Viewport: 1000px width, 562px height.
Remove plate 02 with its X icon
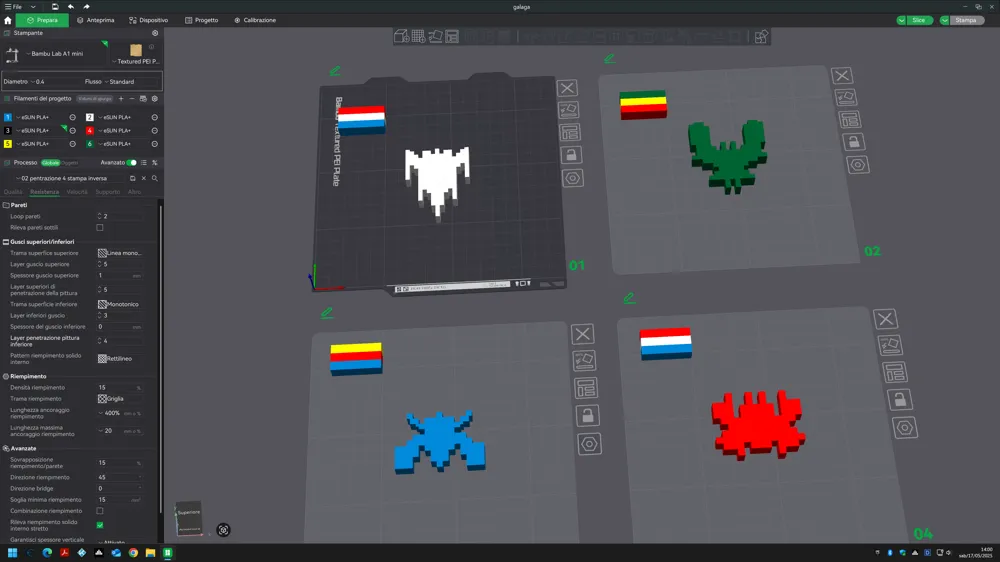pyautogui.click(x=842, y=76)
